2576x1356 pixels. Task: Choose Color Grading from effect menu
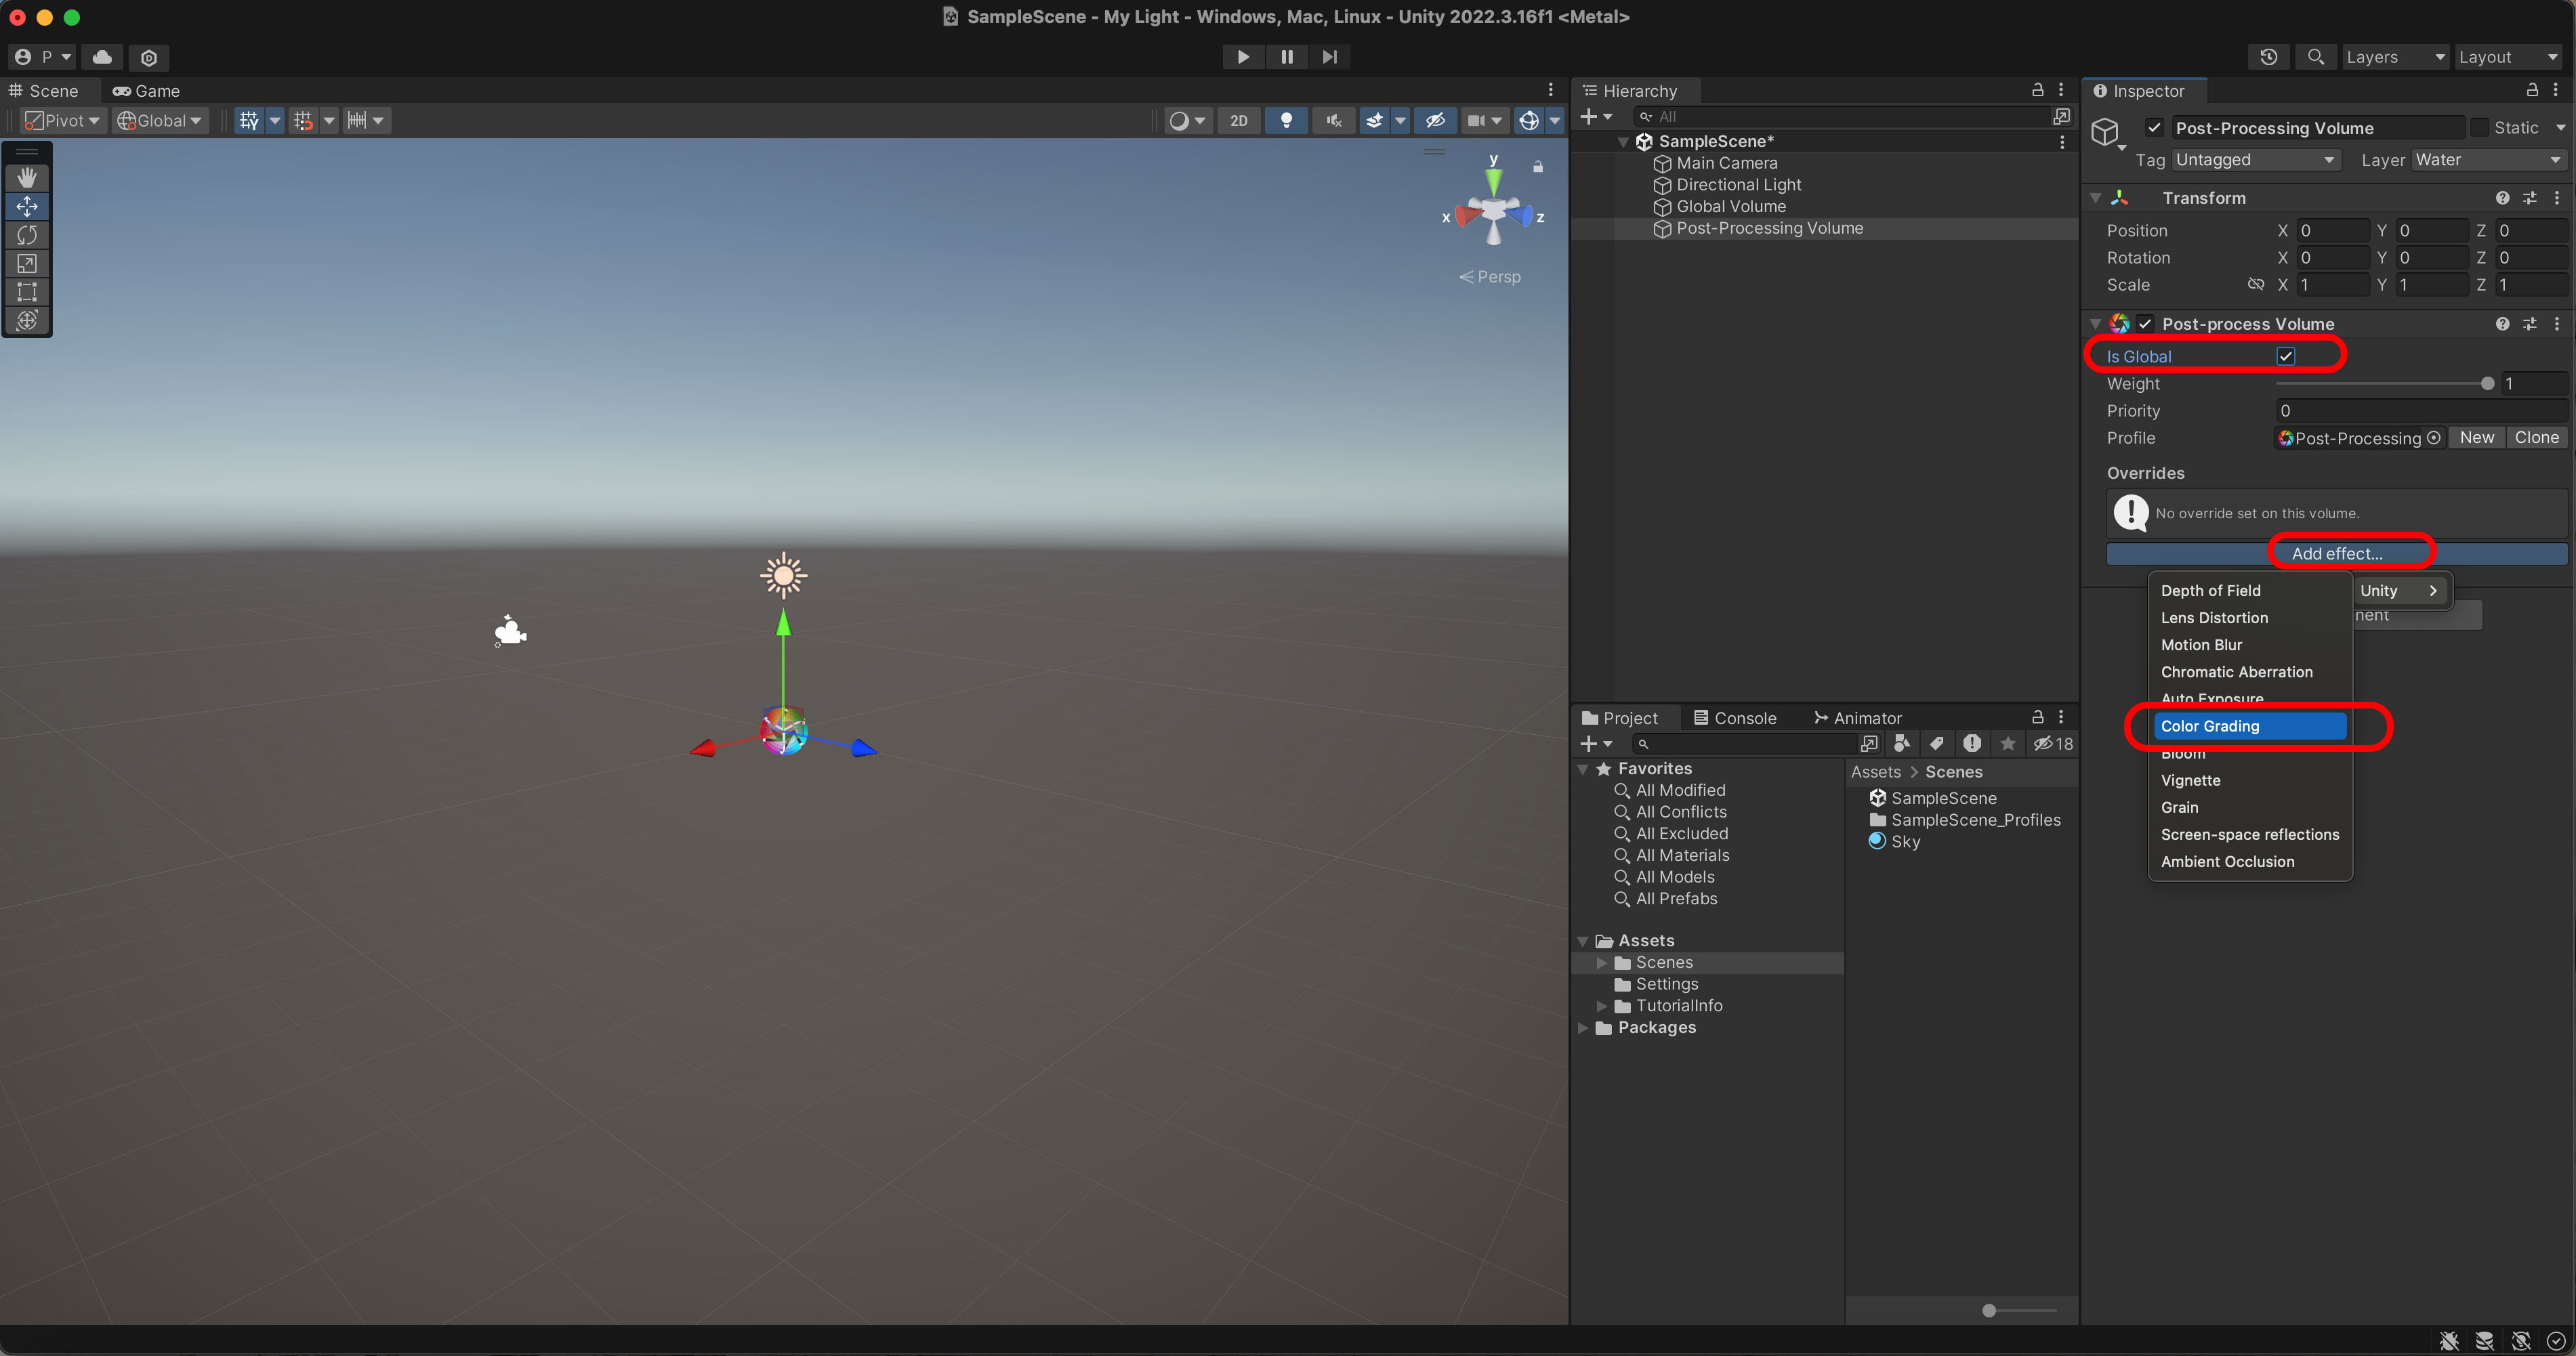coord(2250,726)
